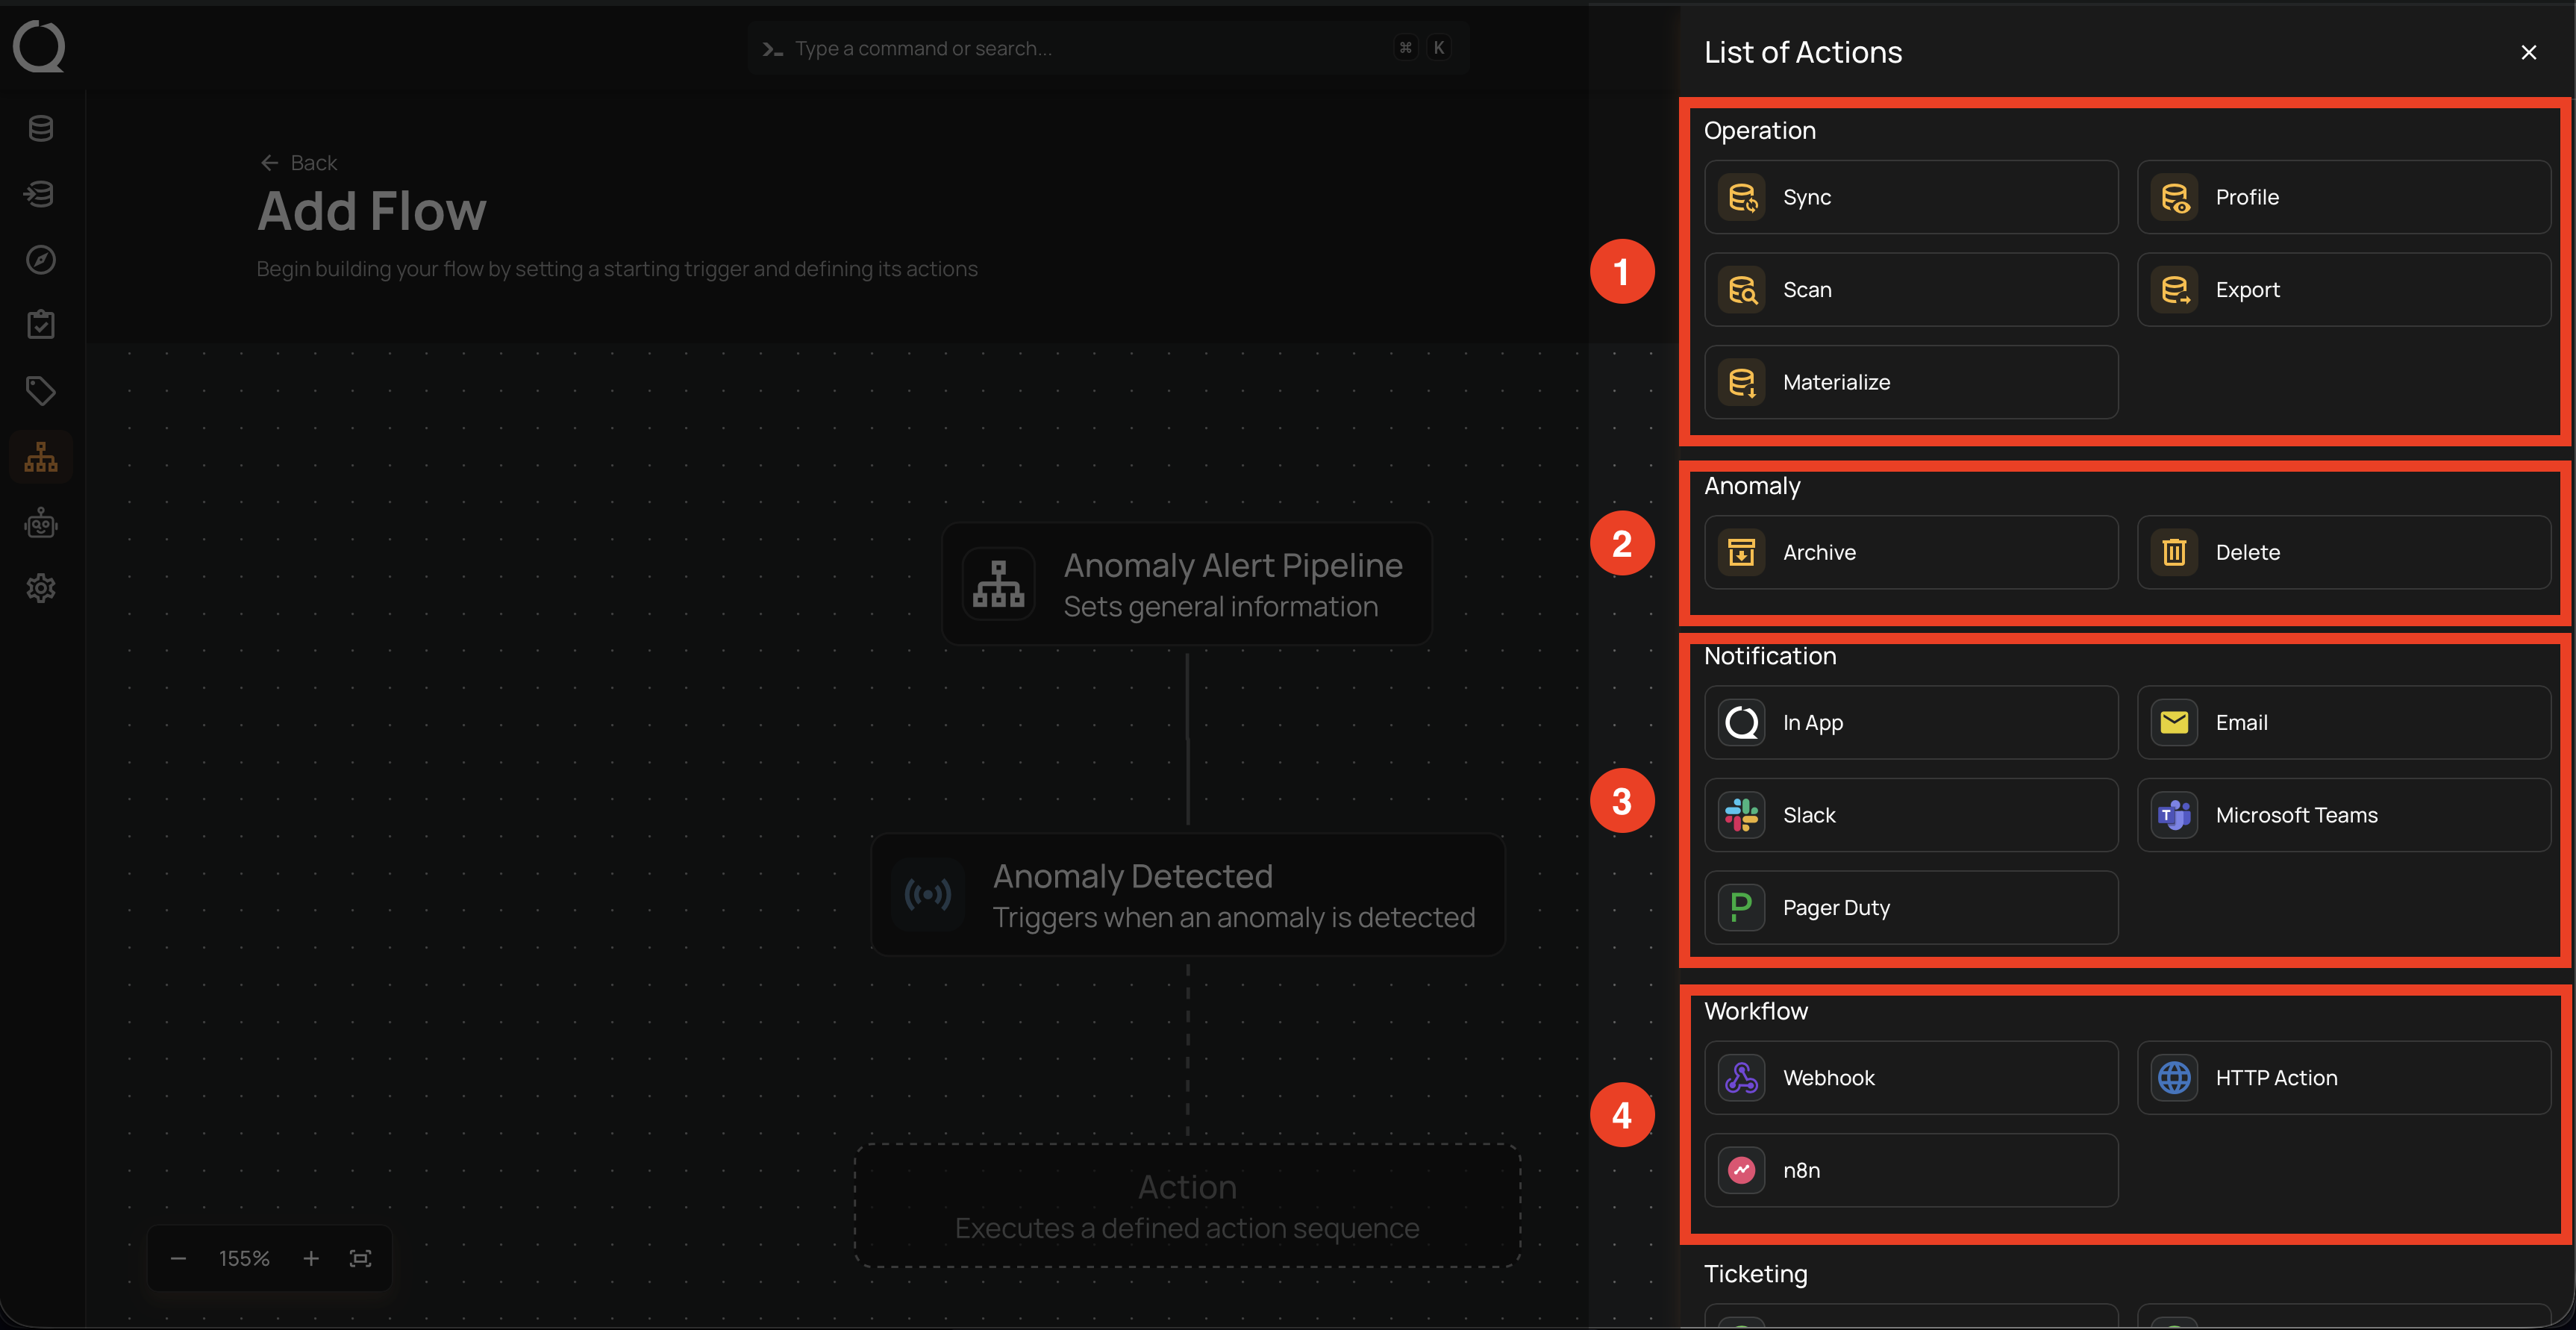Fit the flow canvas to view
This screenshot has height=1330, width=2576.
point(360,1258)
